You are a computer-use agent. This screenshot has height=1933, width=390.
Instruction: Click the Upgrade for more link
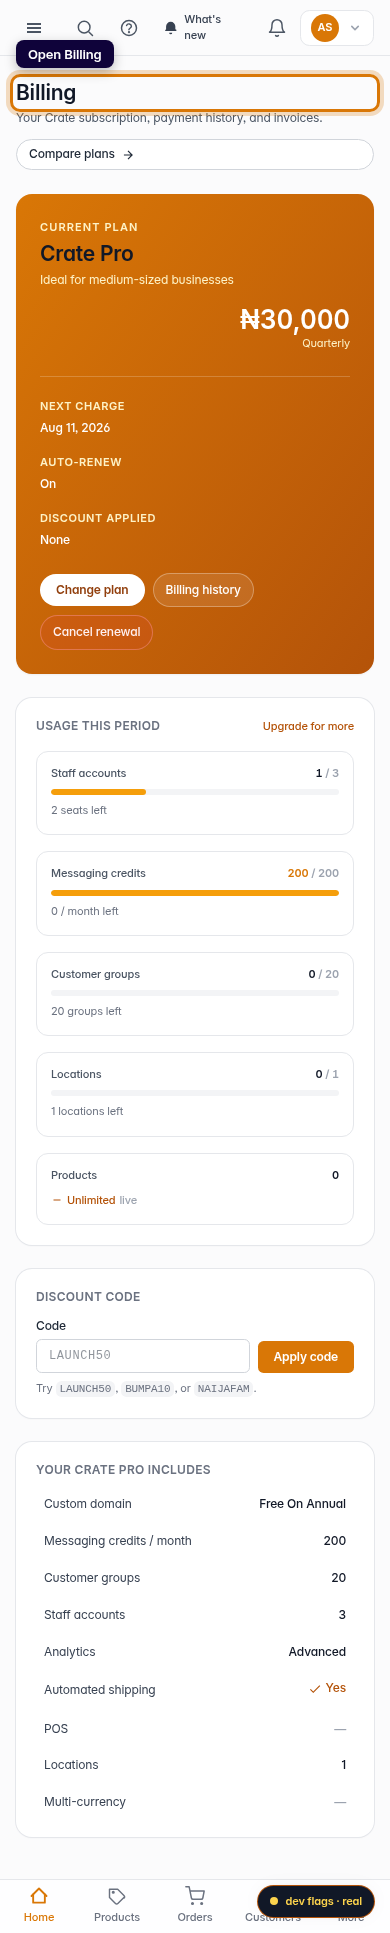pos(308,726)
